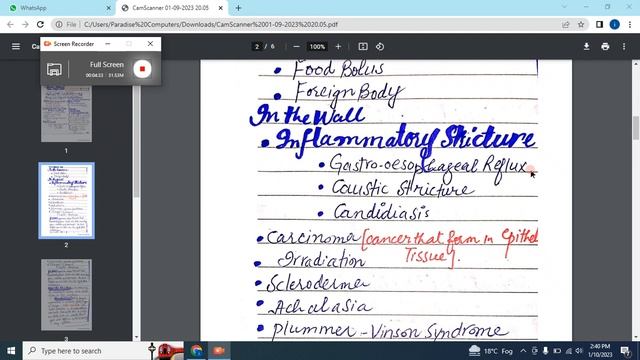
Task: Open the notification center
Action: (x=625, y=351)
